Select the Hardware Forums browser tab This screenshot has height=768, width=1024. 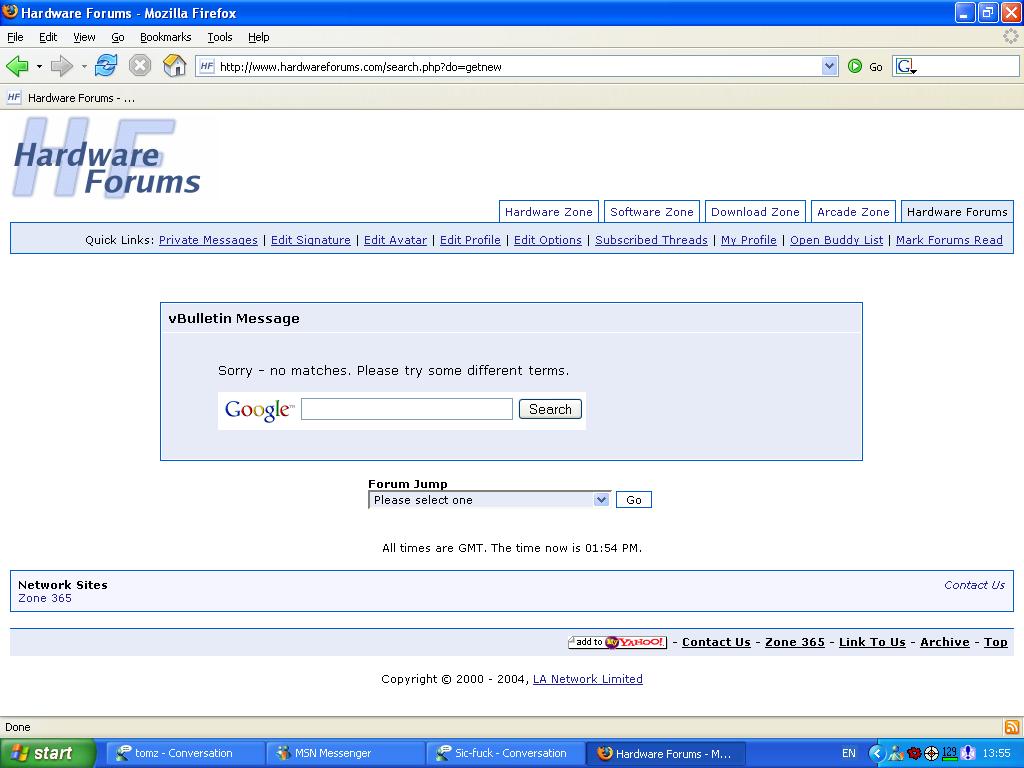[x=72, y=98]
